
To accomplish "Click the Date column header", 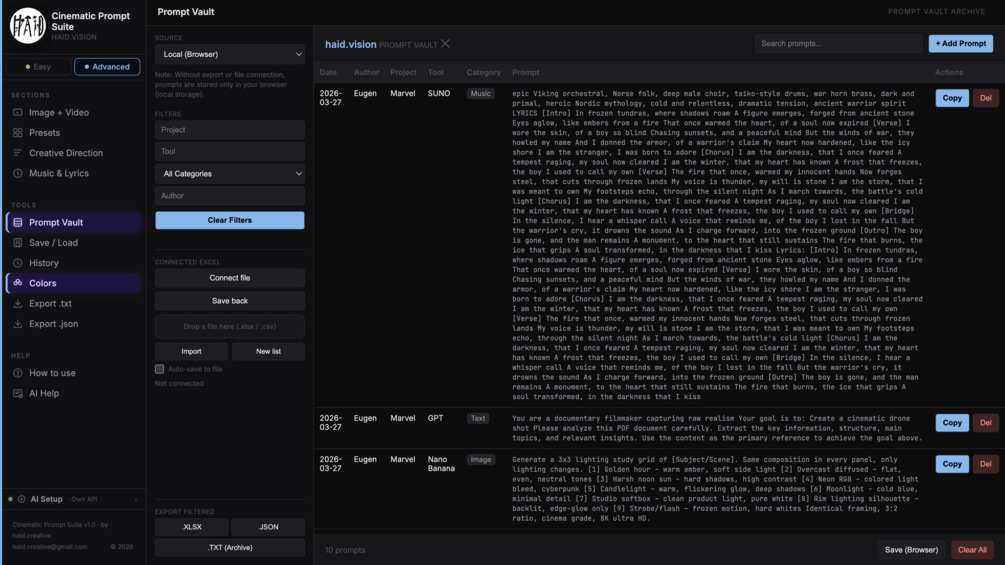I will [x=328, y=72].
